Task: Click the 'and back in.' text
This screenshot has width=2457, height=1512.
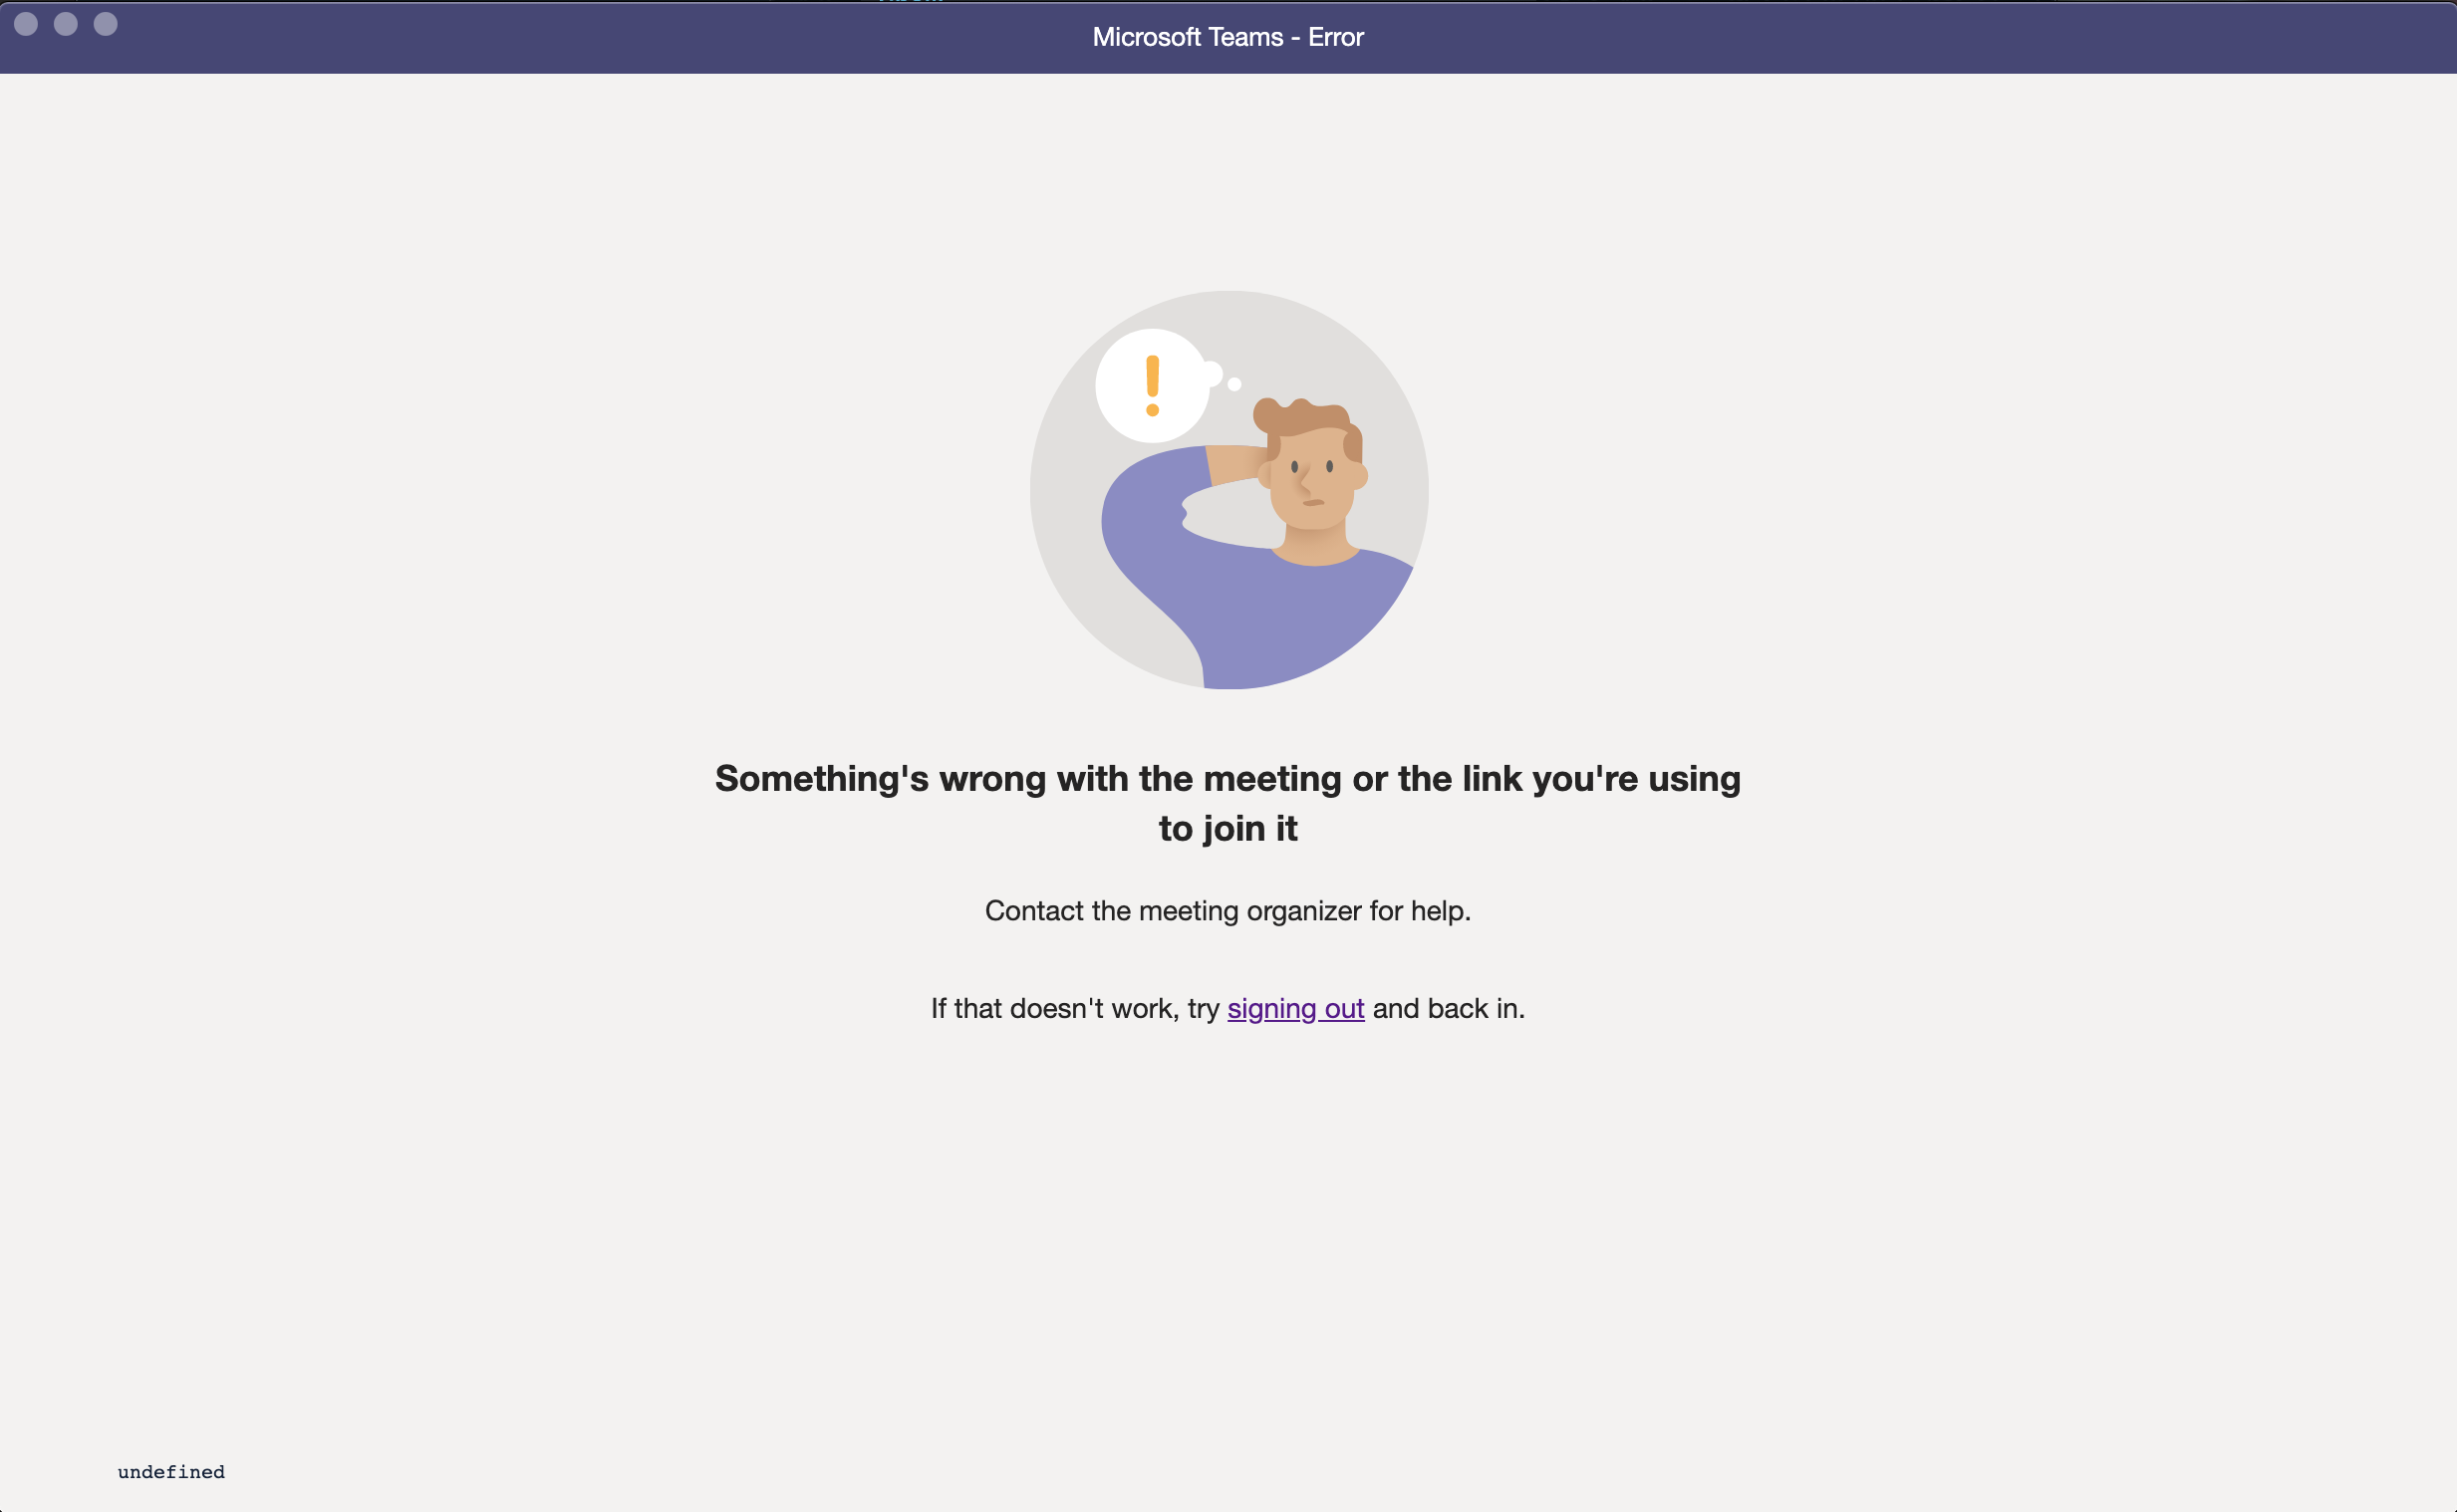Action: [1449, 1008]
